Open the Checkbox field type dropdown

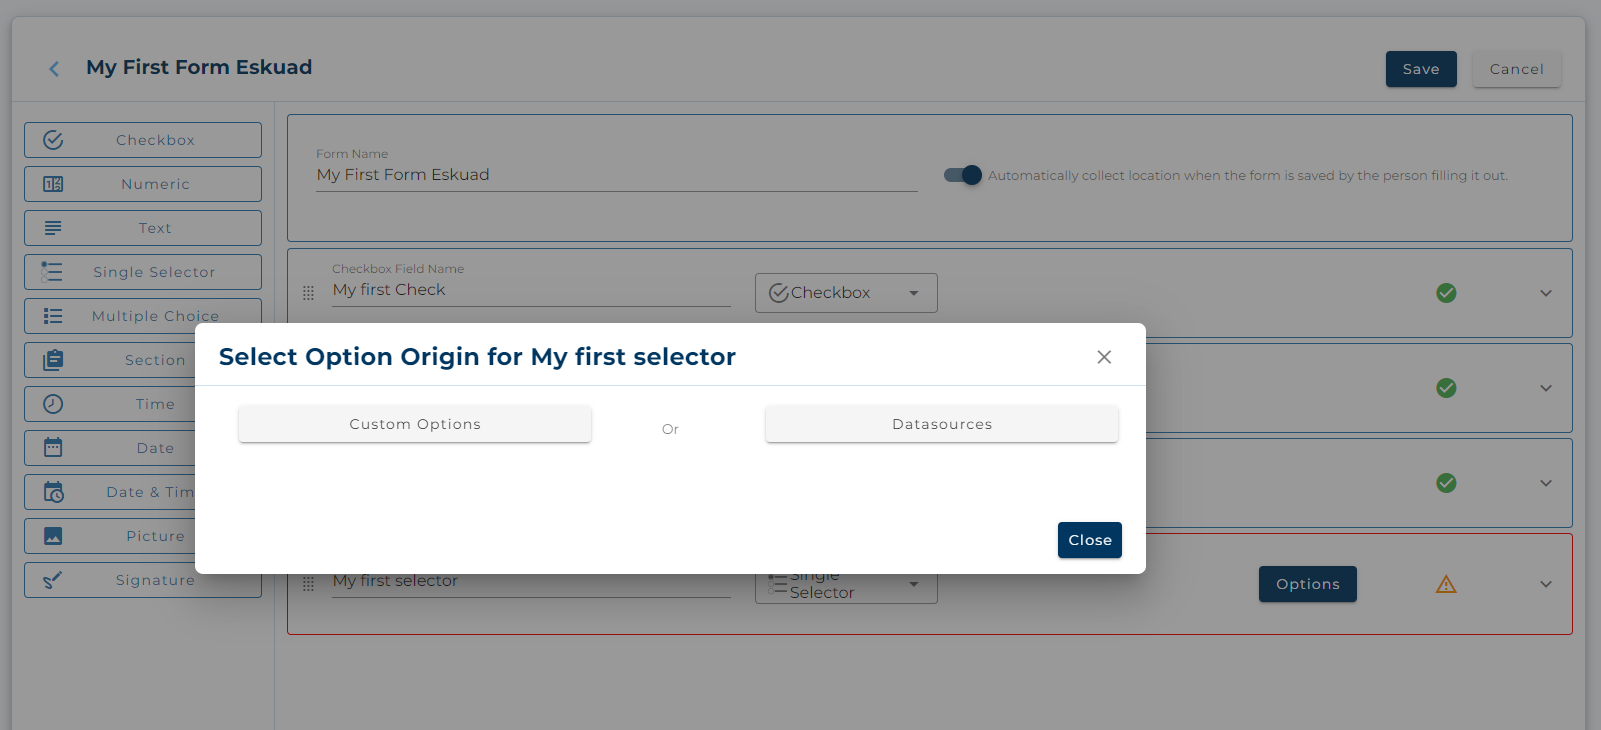click(846, 293)
